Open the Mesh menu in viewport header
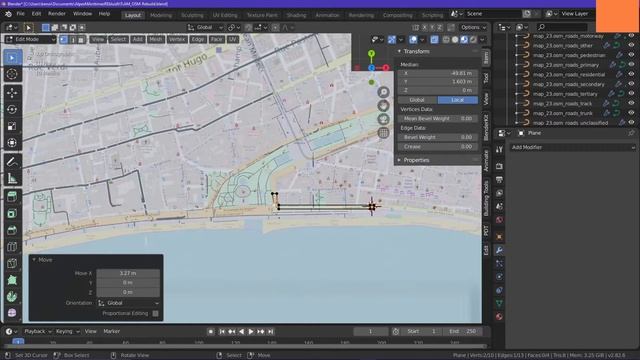This screenshot has width=640, height=360. [x=156, y=40]
